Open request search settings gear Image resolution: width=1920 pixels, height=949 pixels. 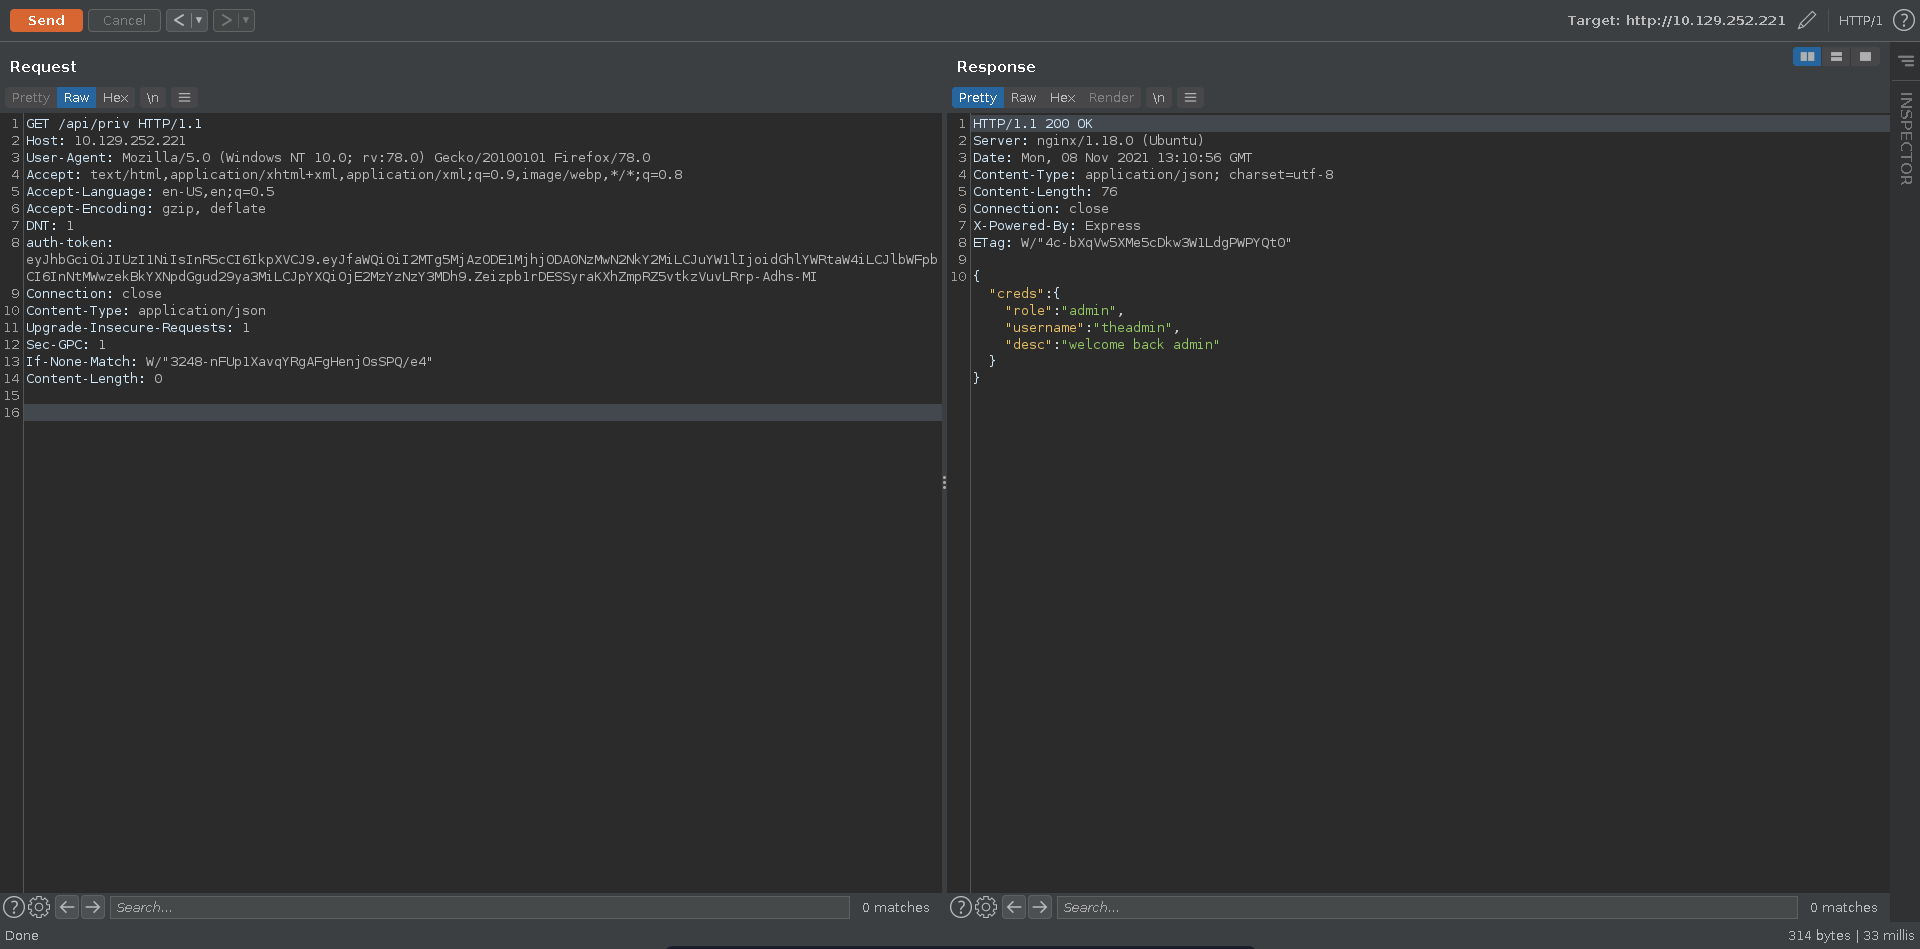click(x=39, y=907)
